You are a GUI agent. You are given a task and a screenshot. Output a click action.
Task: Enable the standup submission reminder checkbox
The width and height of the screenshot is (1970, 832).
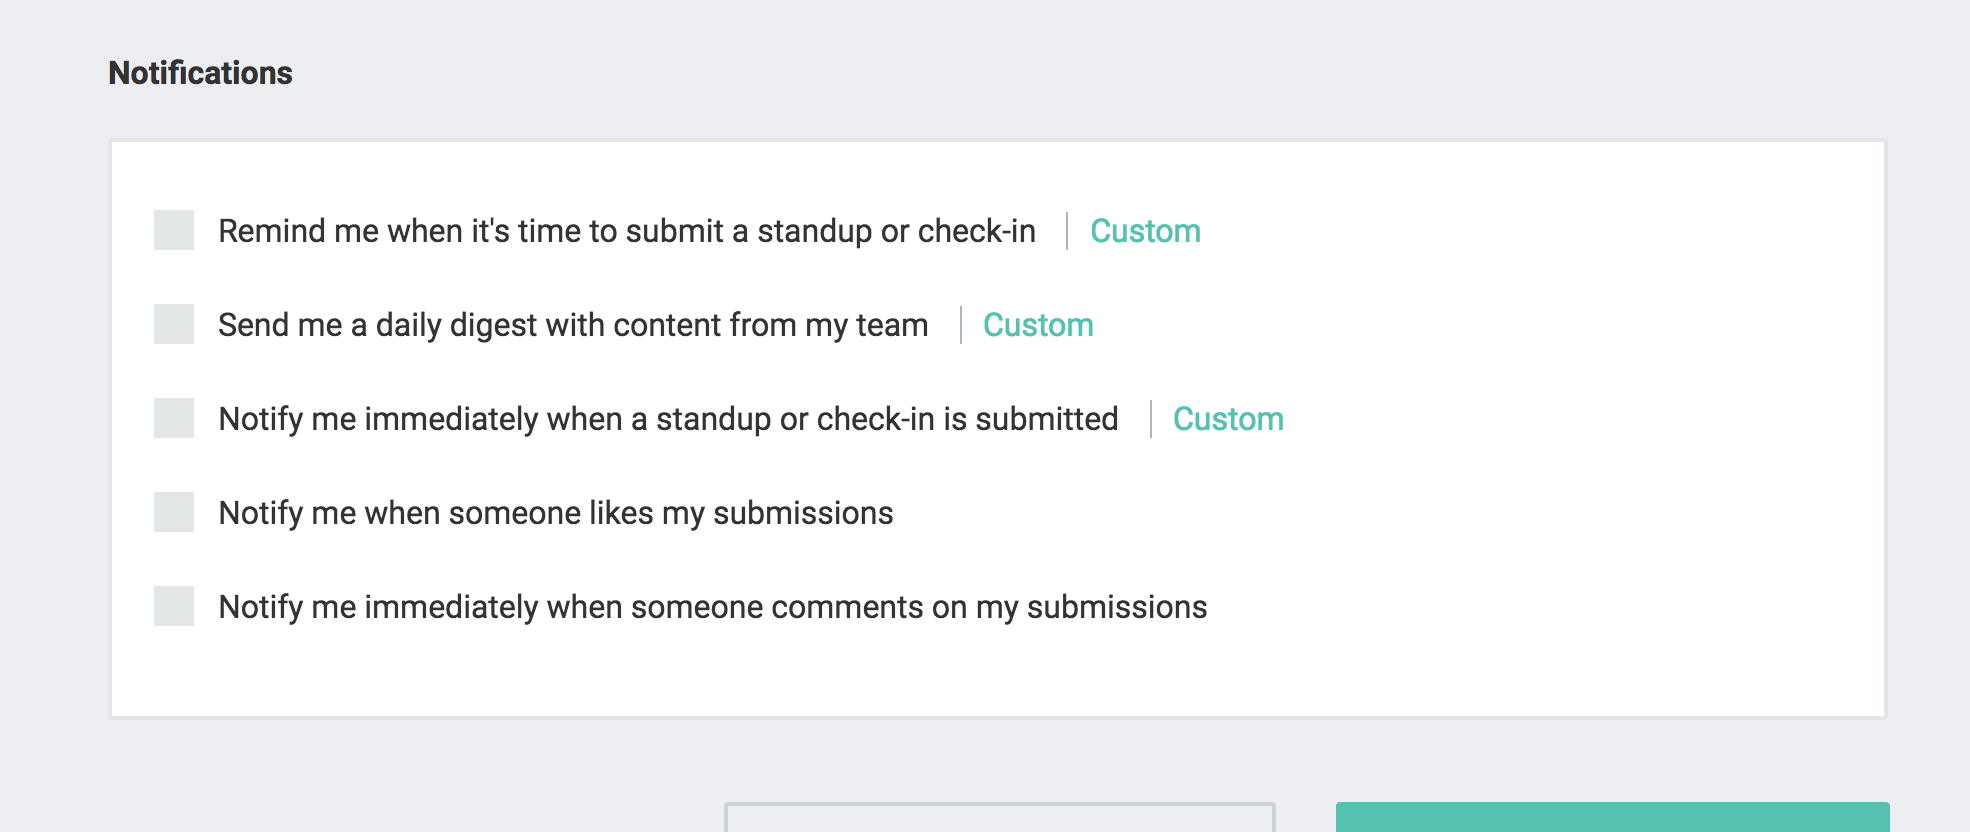coord(174,230)
